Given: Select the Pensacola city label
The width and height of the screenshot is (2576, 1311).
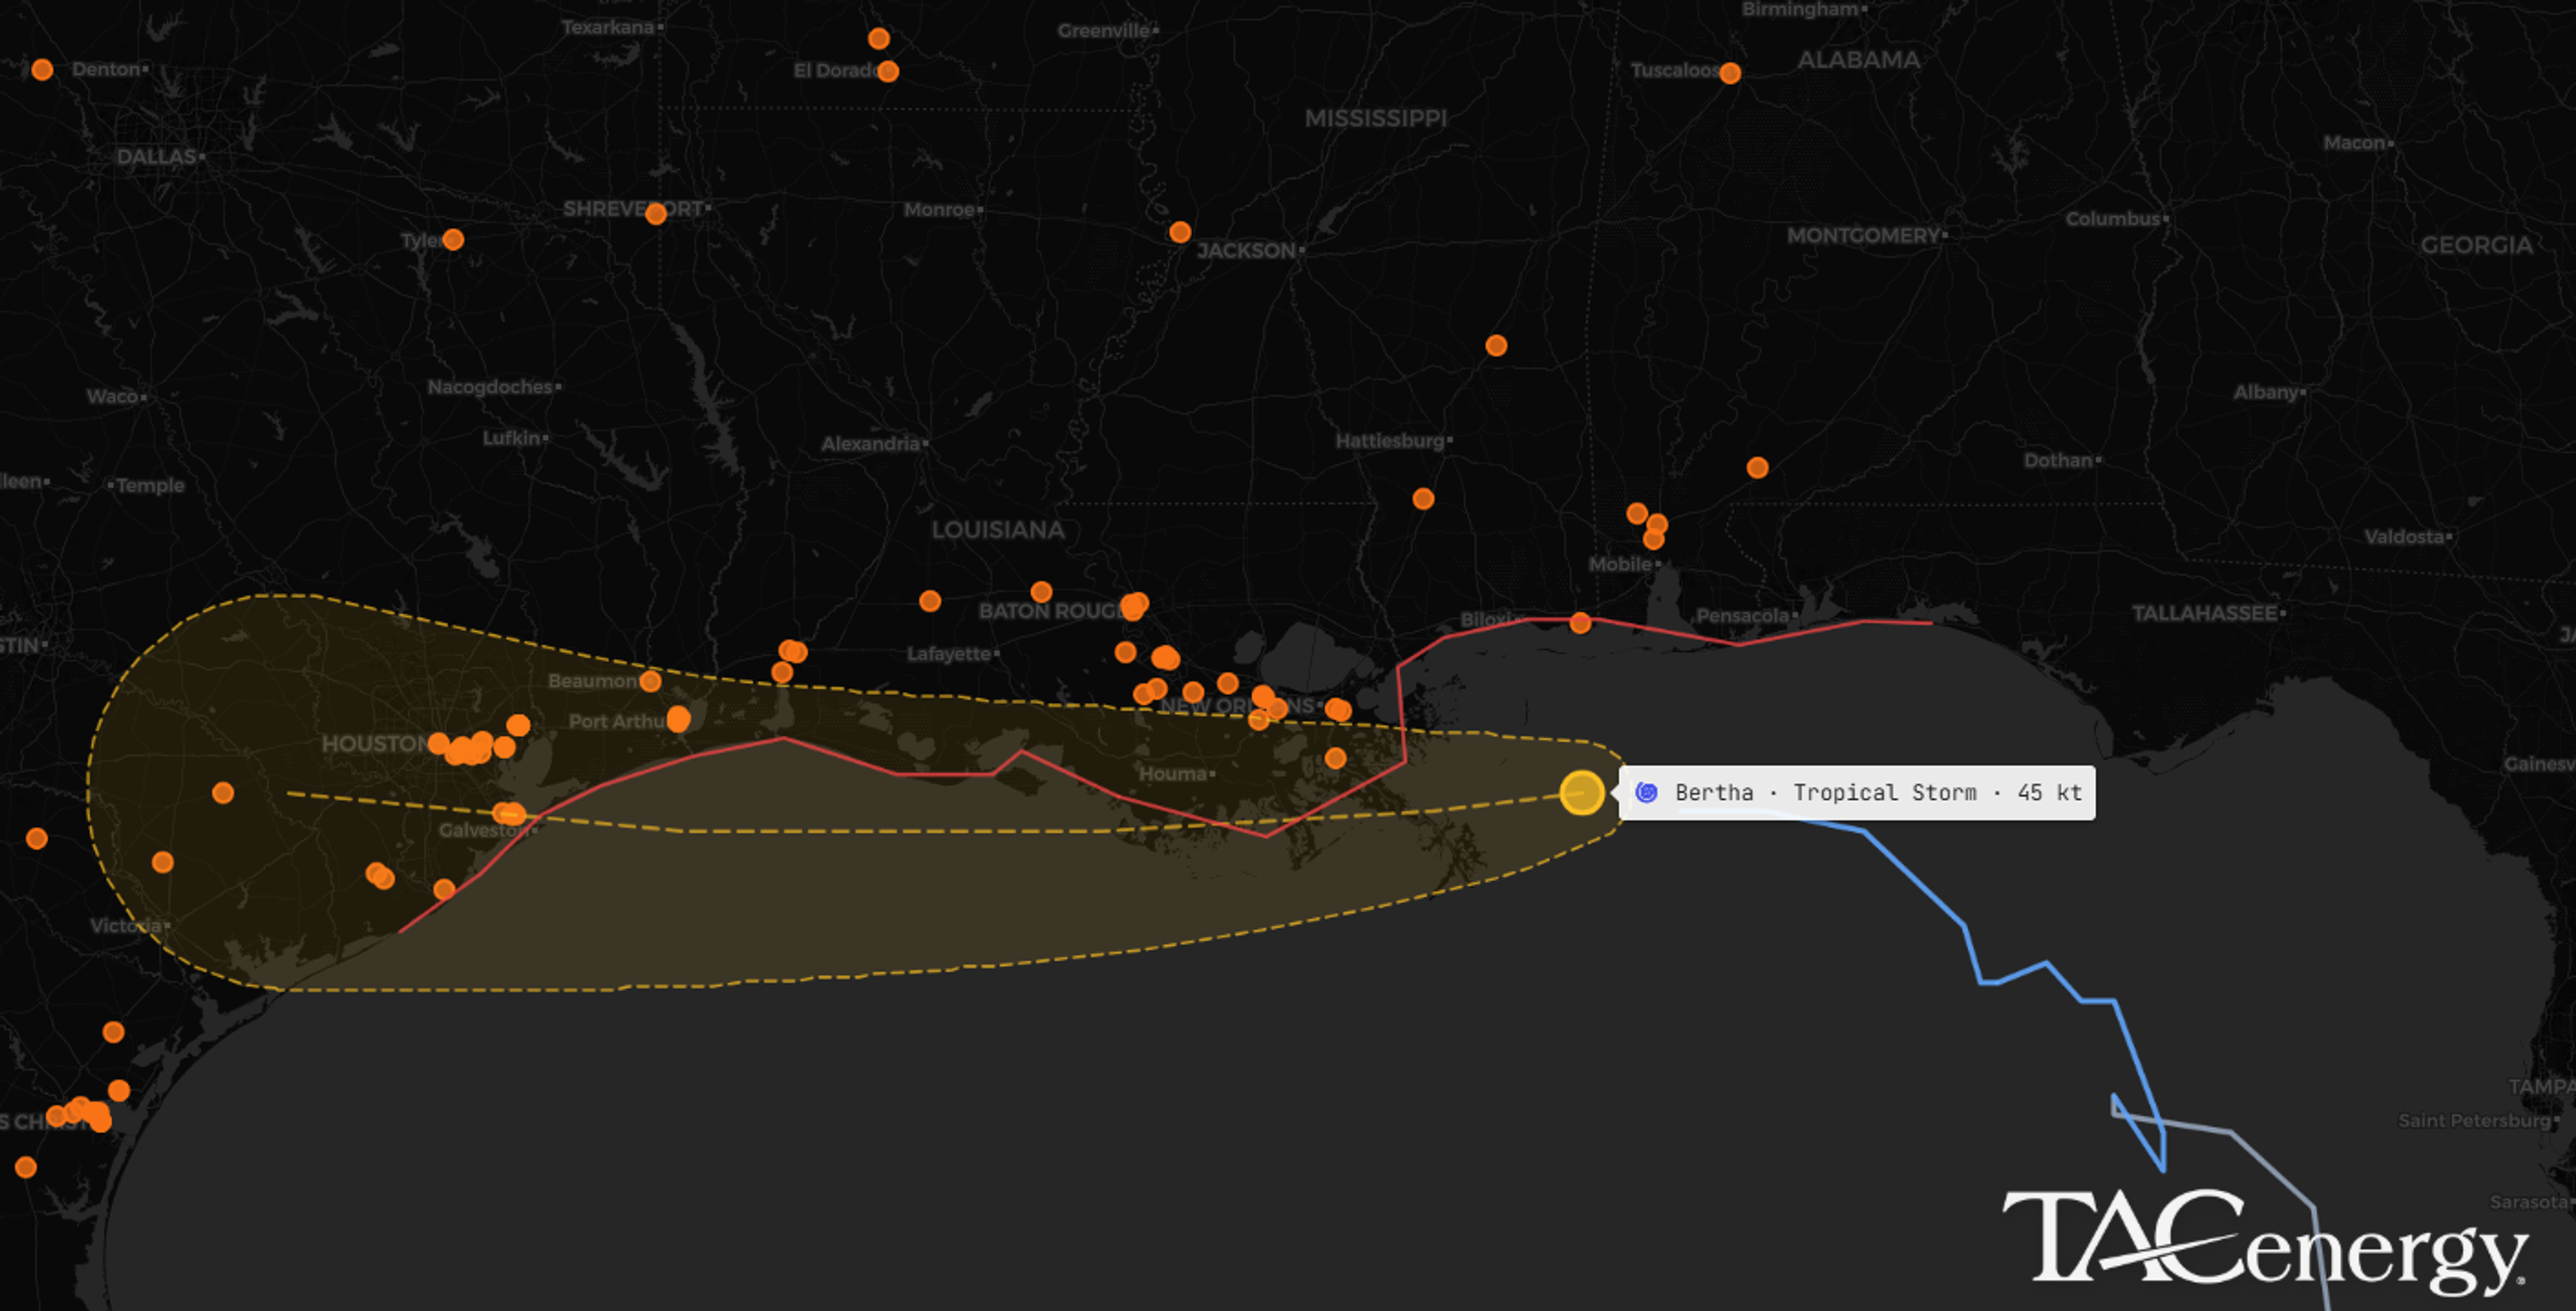Looking at the screenshot, I should click(1742, 616).
